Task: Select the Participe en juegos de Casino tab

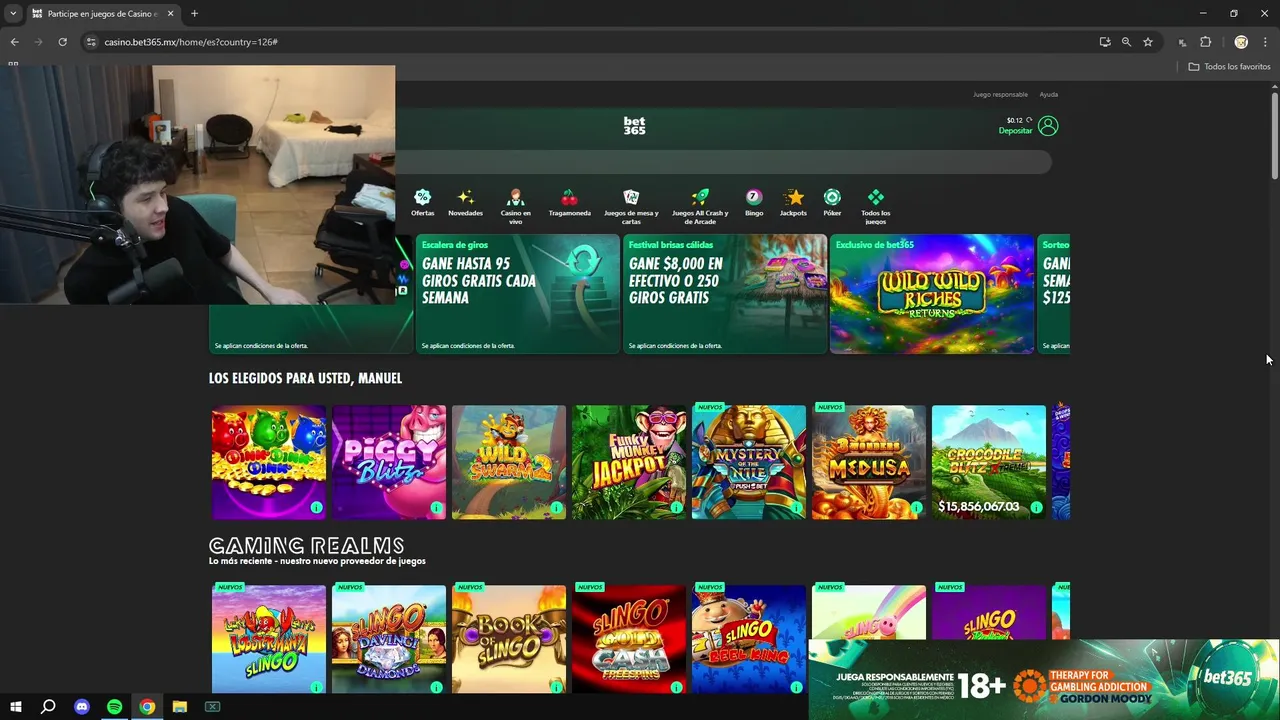Action: [103, 14]
